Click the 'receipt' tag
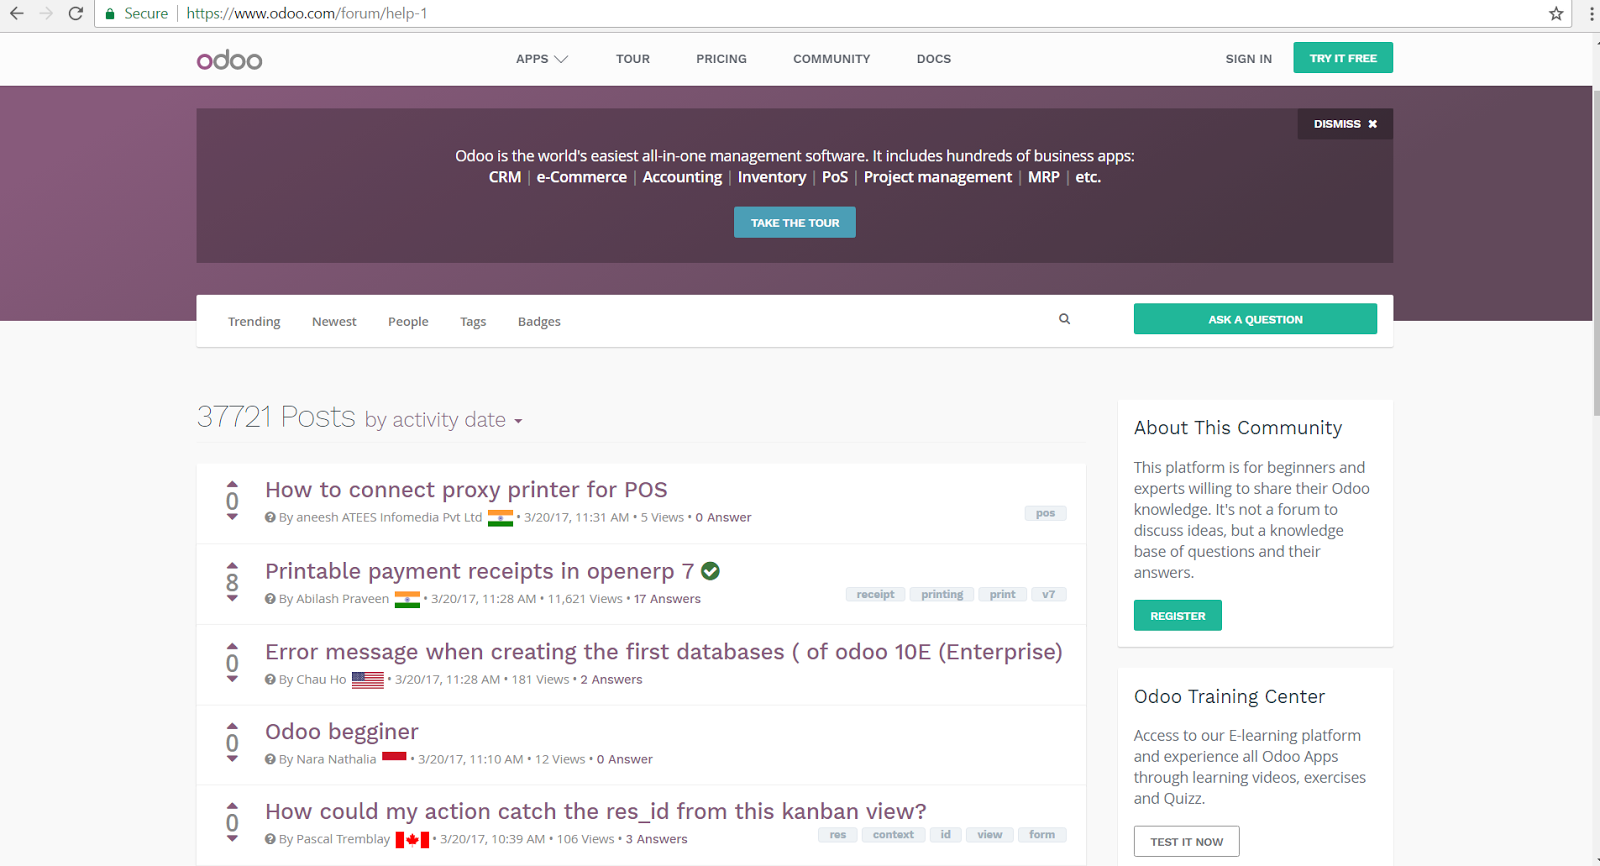Screen dimensions: 1600x866 click(875, 594)
